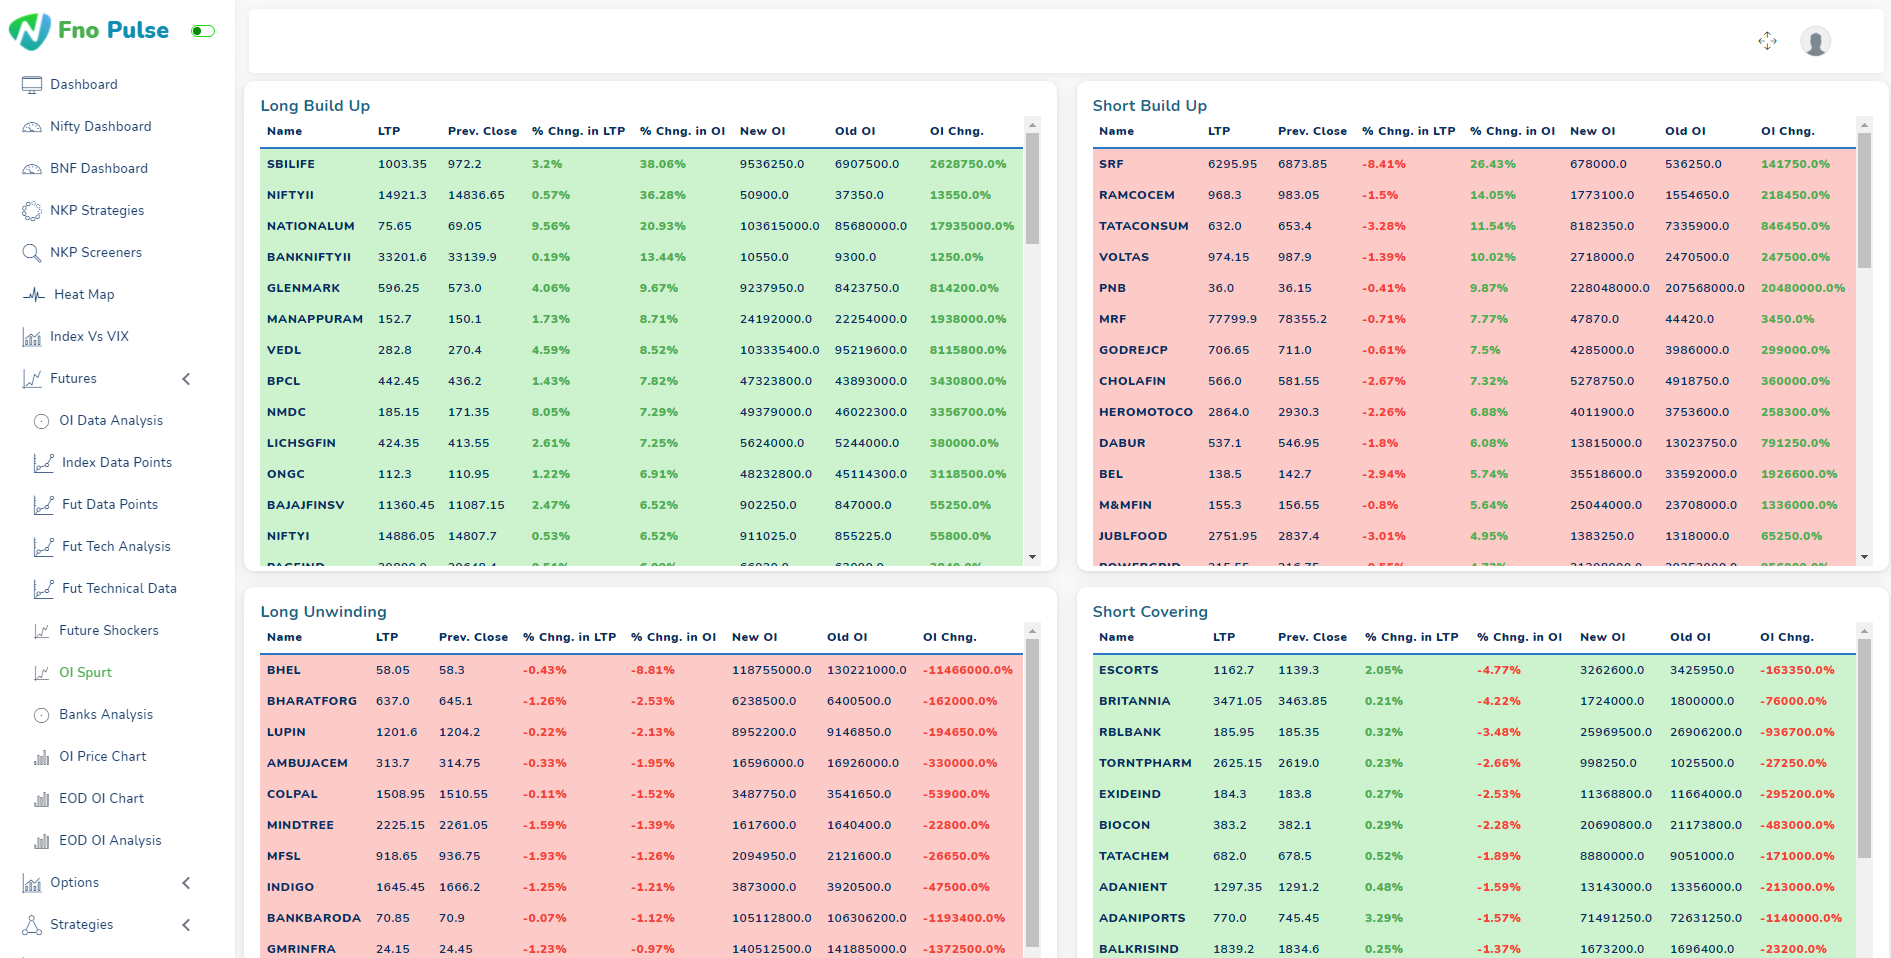Select ADANIPORTS row name
This screenshot has width=1891, height=958.
(1142, 919)
